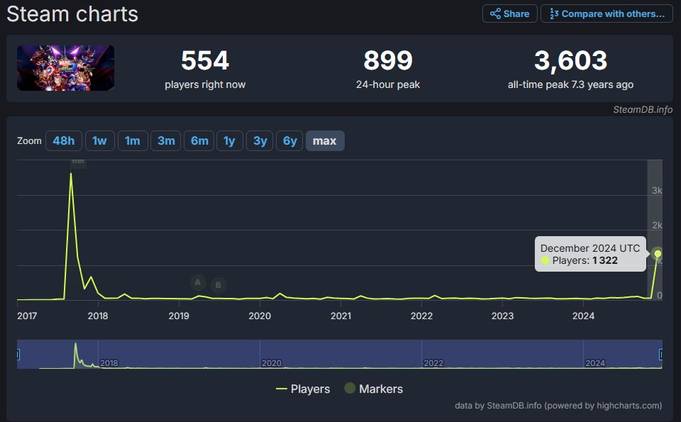Click the 2024 x-axis label
The height and width of the screenshot is (422, 681).
tap(583, 316)
